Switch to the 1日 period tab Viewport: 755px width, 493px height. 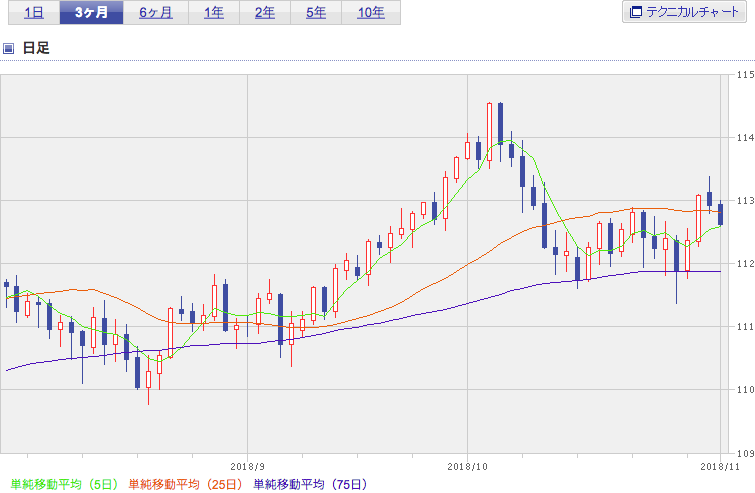click(x=34, y=12)
